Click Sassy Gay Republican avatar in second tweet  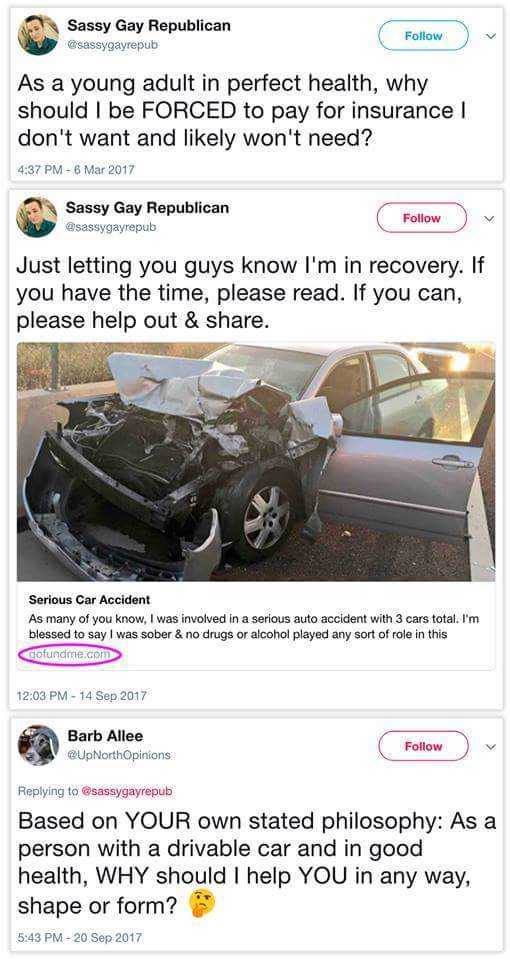pyautogui.click(x=37, y=217)
